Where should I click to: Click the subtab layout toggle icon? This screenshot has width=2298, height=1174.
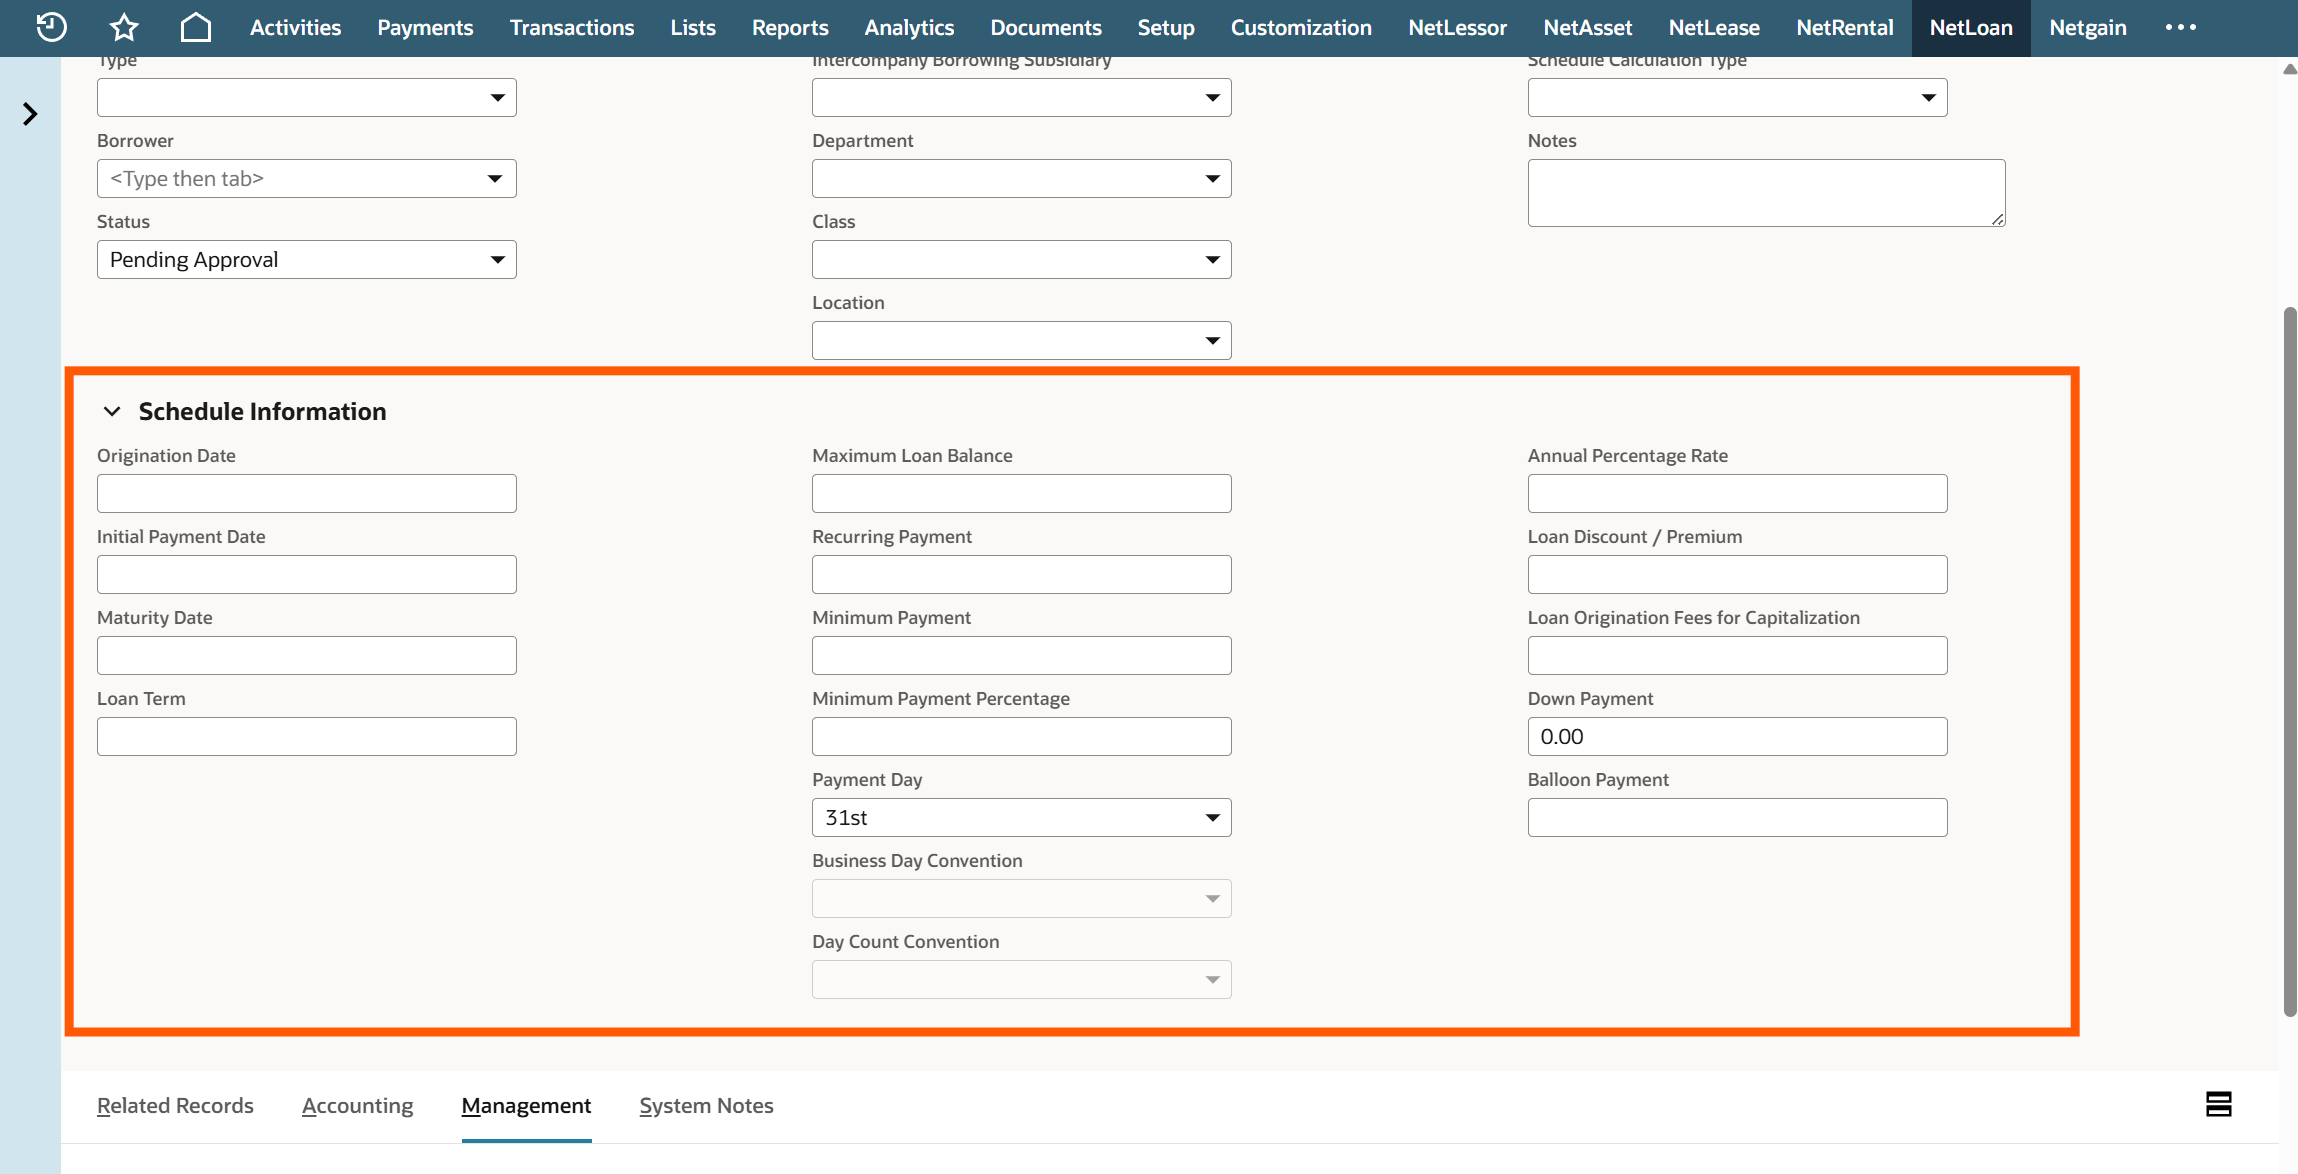[x=2218, y=1104]
